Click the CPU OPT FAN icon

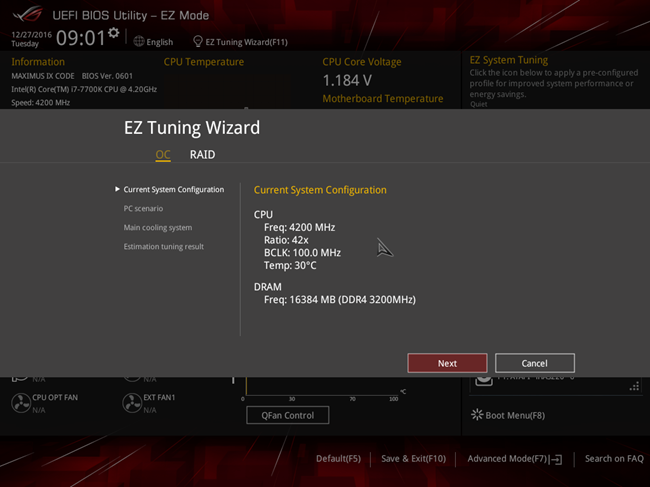[x=21, y=403]
